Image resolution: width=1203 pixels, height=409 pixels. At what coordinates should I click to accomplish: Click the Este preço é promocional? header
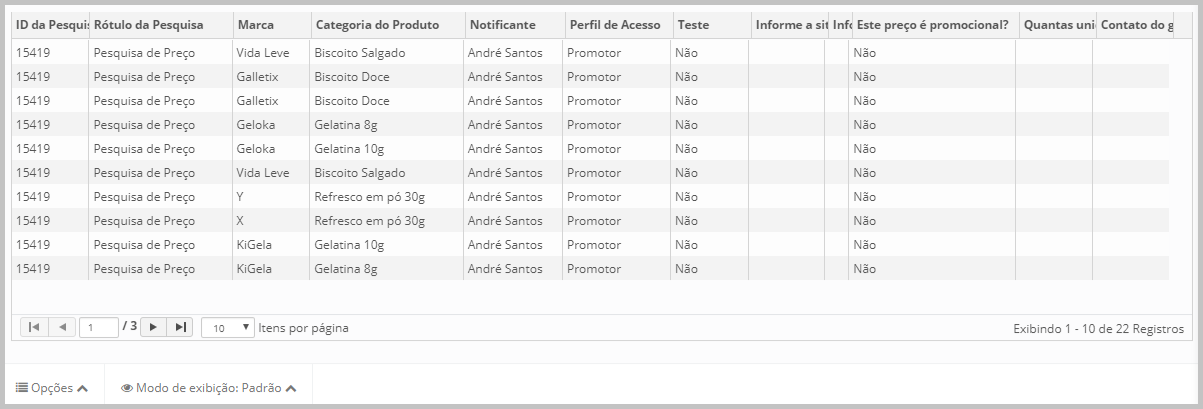(x=932, y=24)
